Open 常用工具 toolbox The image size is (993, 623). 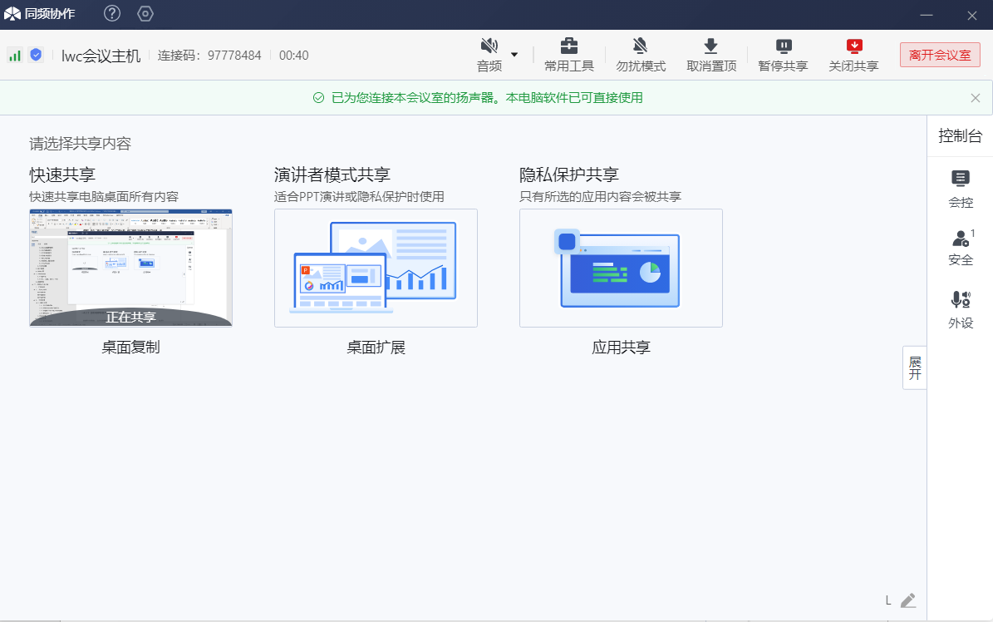click(x=569, y=55)
